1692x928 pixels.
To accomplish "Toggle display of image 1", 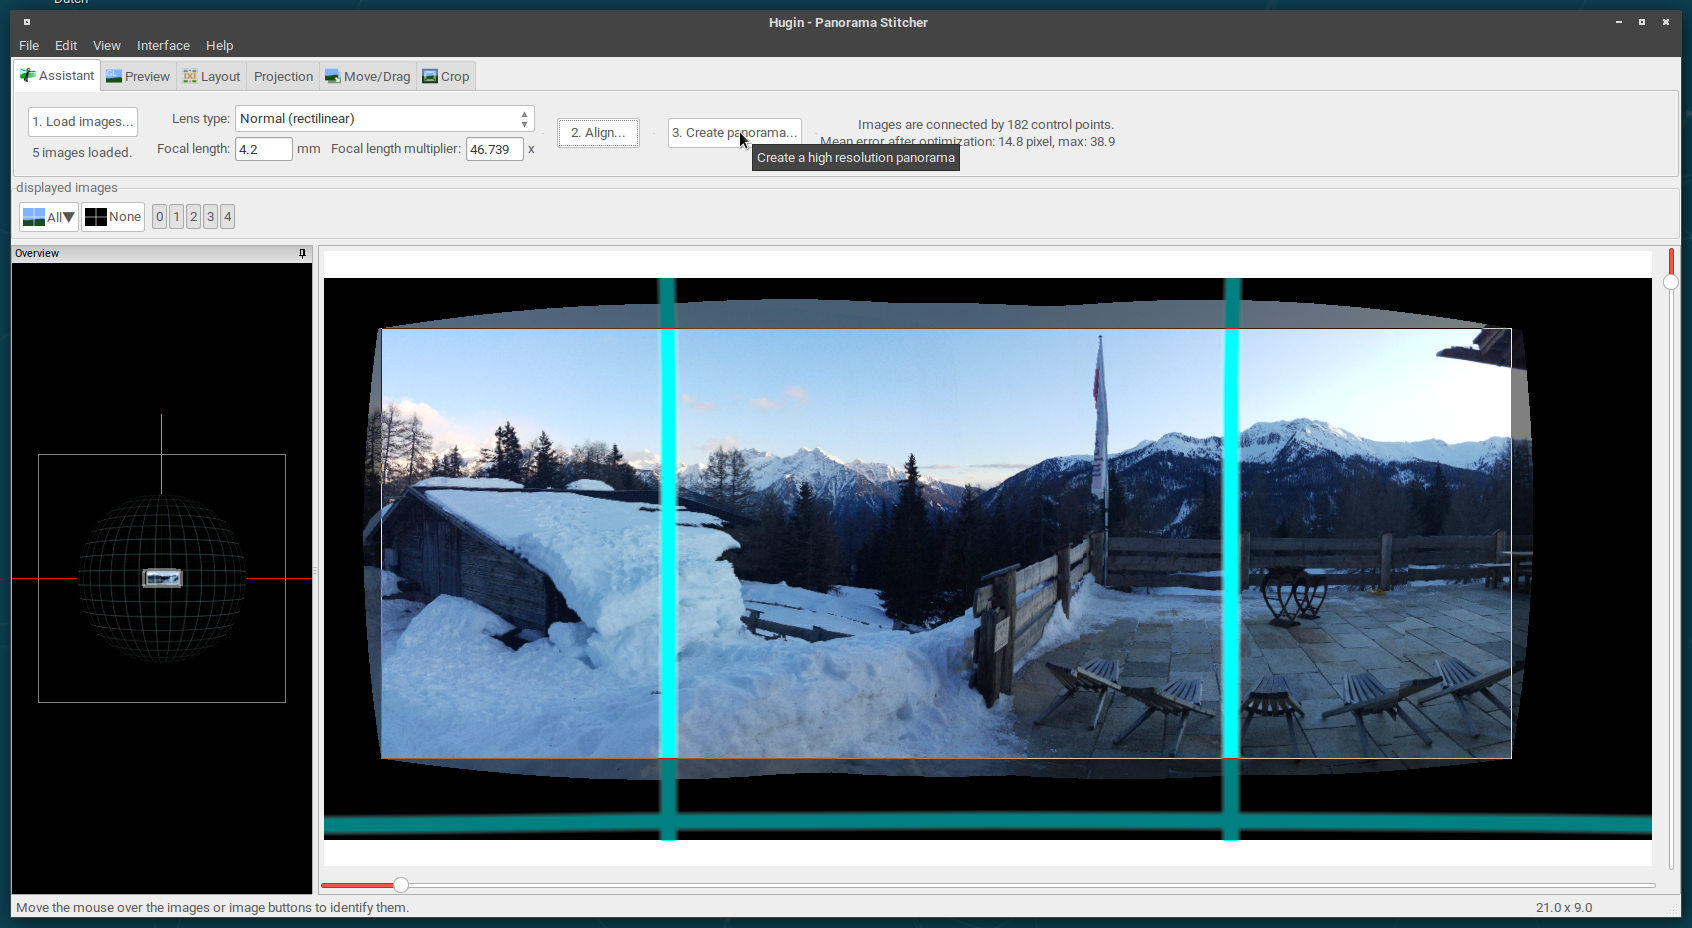I will (x=176, y=217).
